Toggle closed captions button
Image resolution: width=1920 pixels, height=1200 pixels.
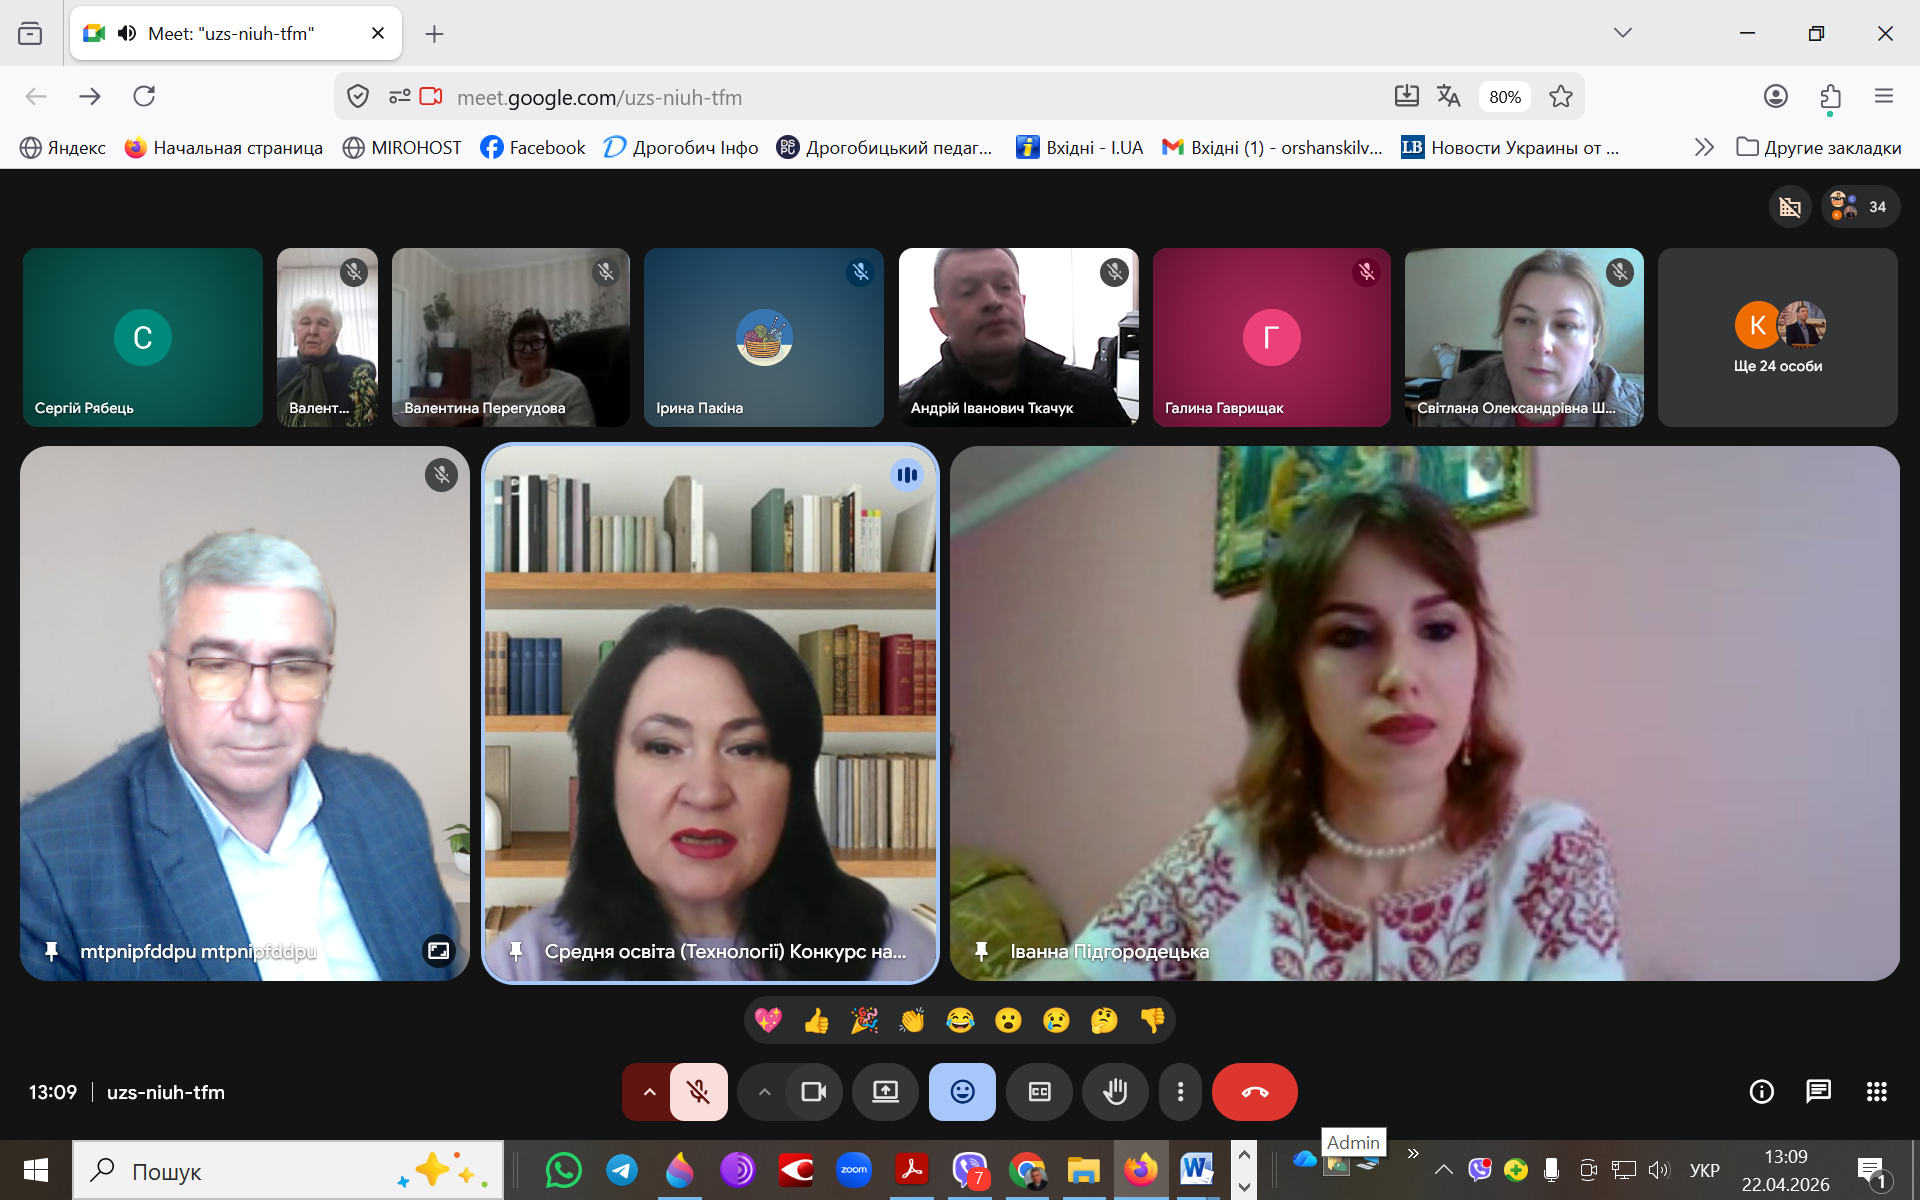1039,1092
